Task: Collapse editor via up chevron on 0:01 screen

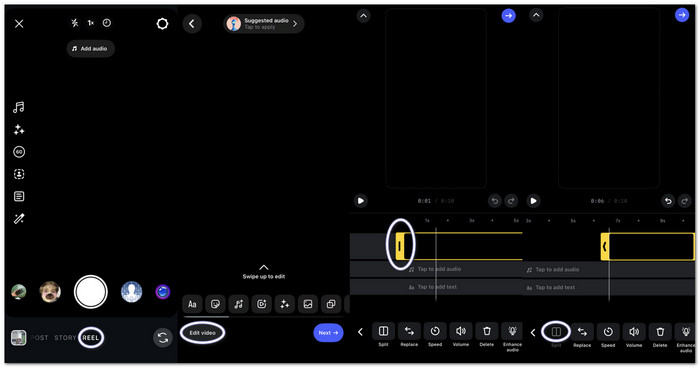Action: pyautogui.click(x=363, y=16)
